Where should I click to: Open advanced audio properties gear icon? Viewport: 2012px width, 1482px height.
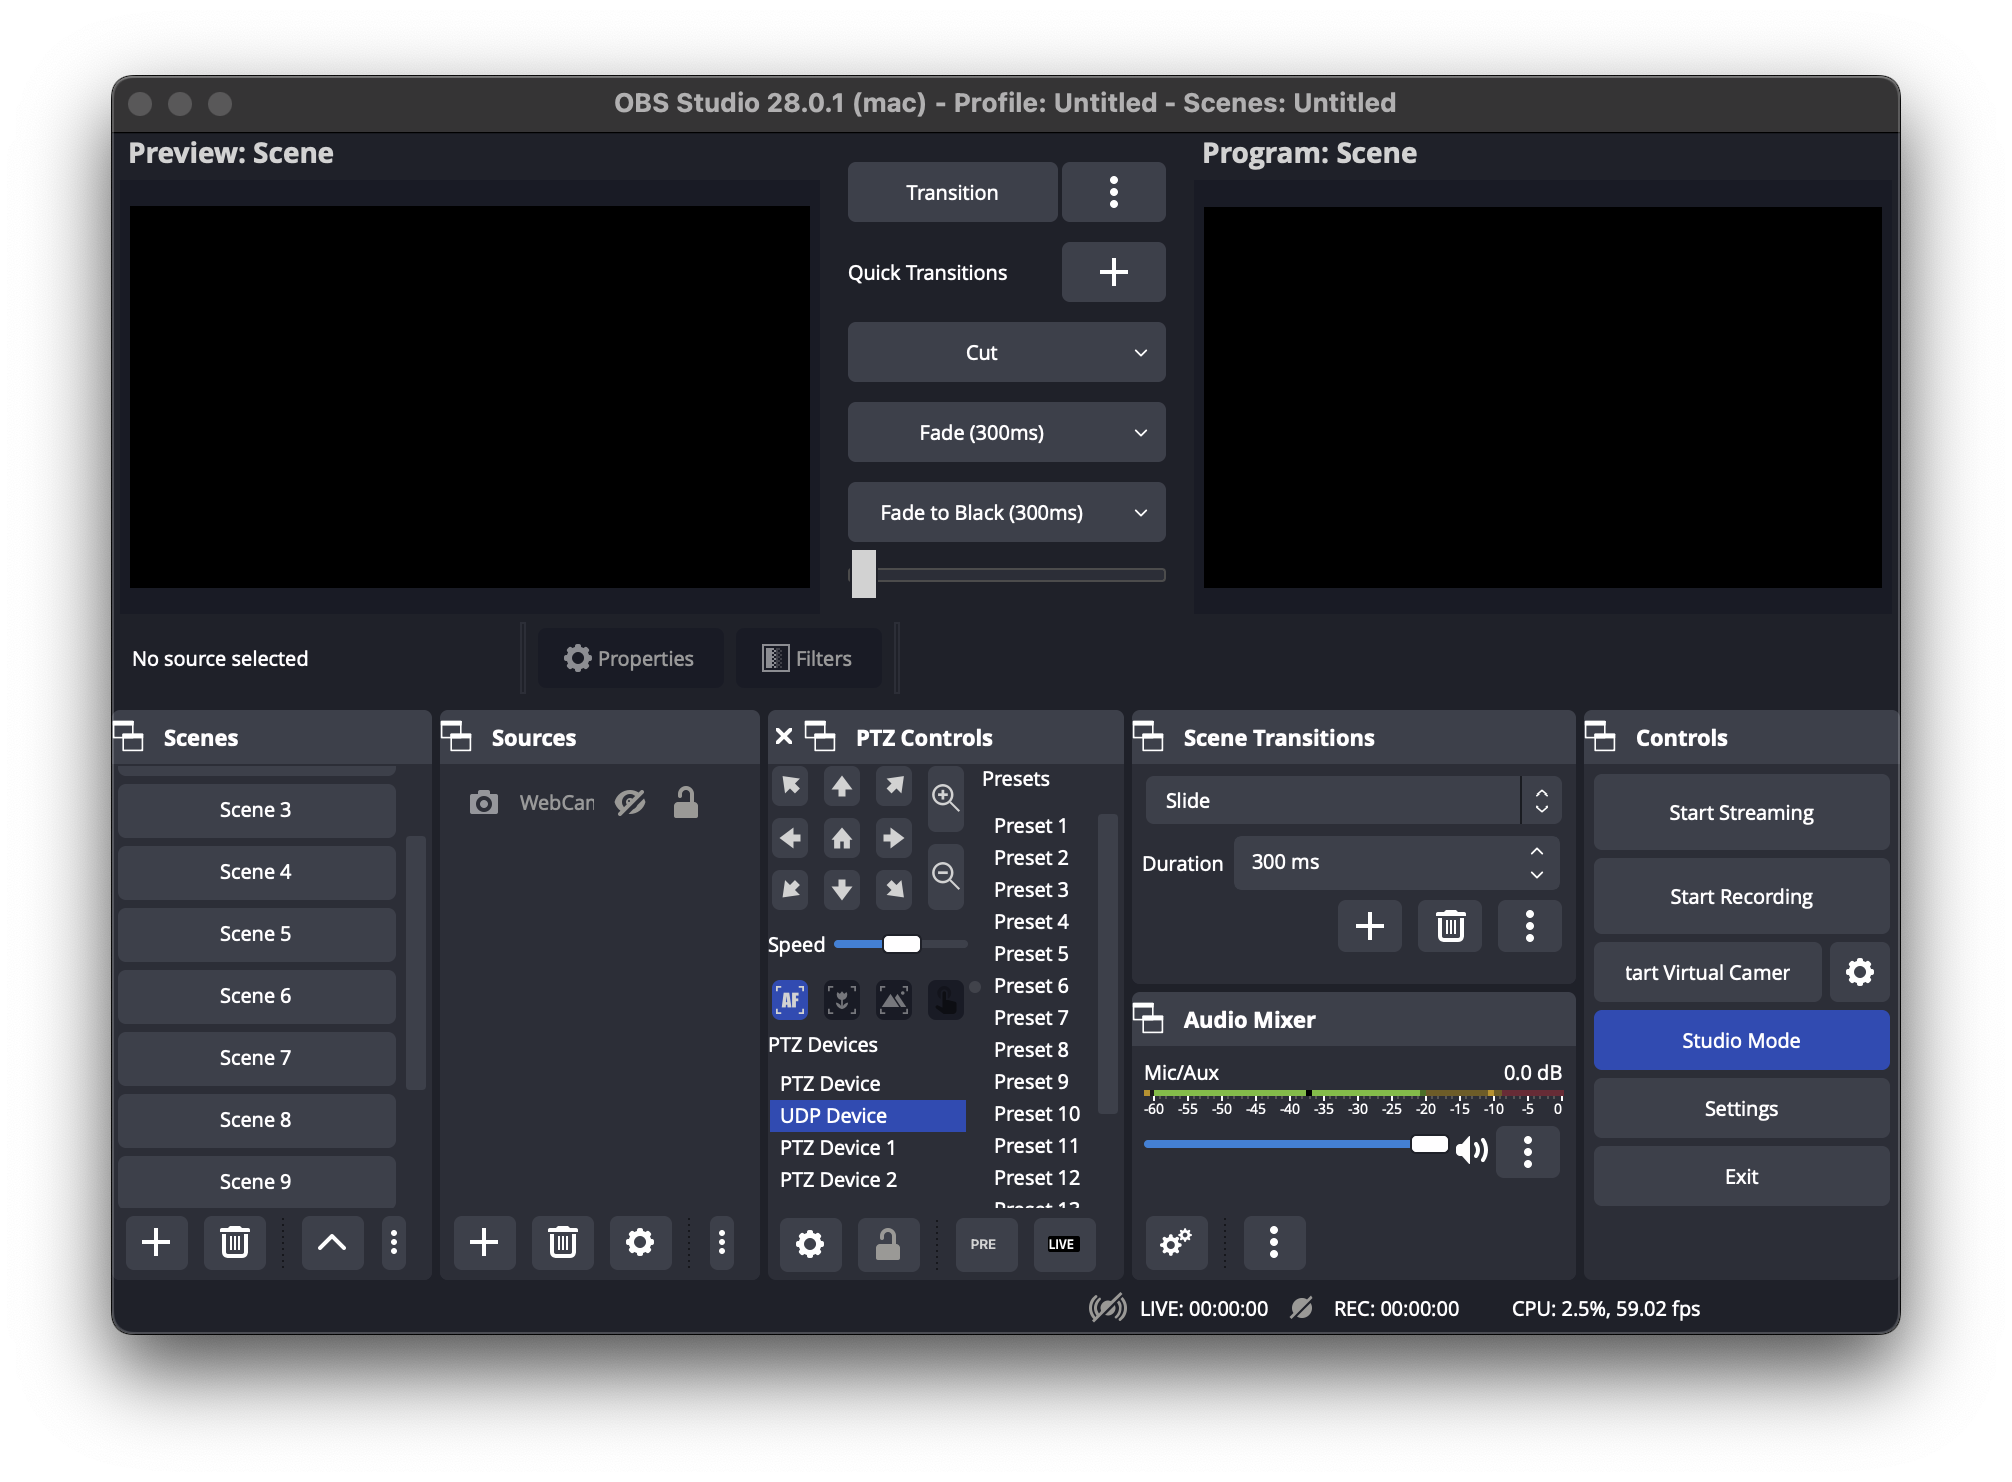coord(1175,1243)
